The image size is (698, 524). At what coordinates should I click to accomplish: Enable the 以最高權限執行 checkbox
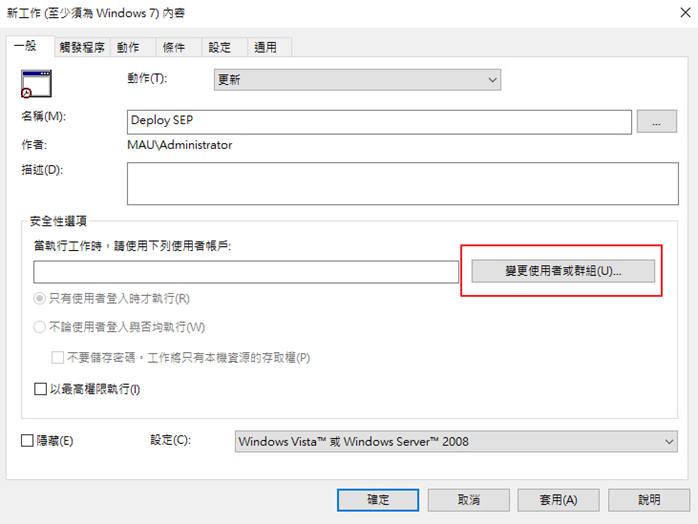pyautogui.click(x=41, y=389)
